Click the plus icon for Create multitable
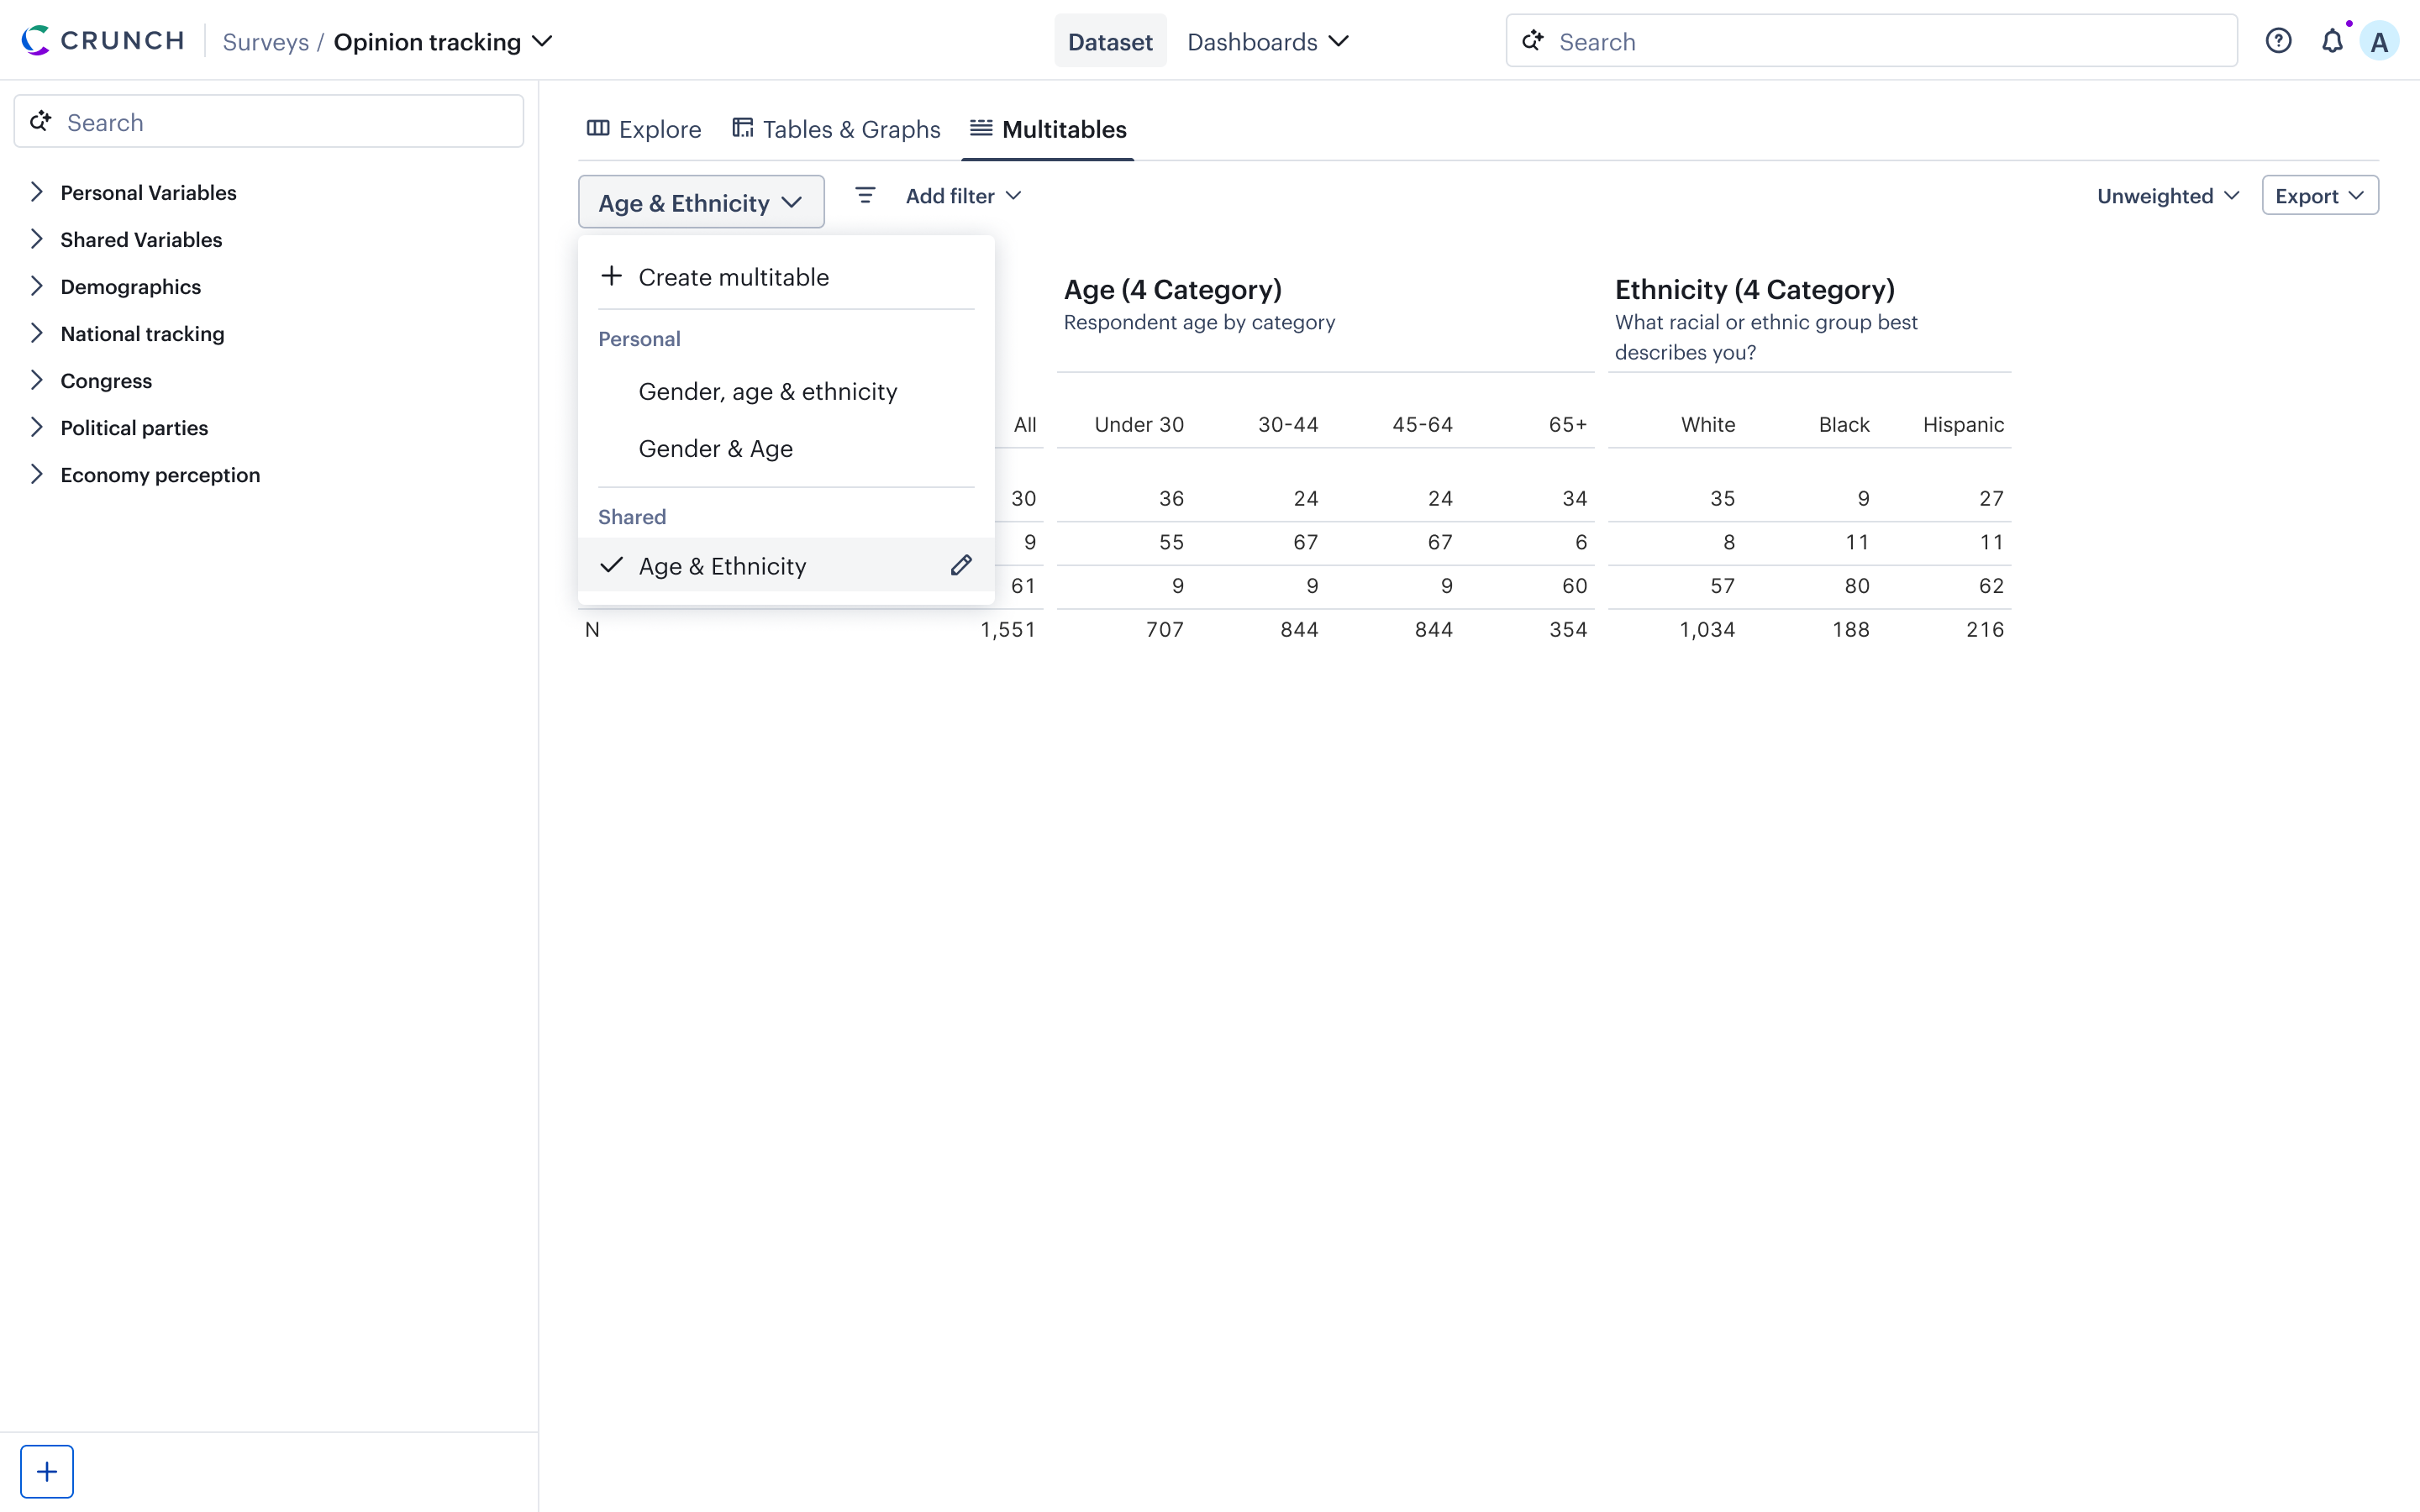The height and width of the screenshot is (1512, 2420). [x=611, y=277]
